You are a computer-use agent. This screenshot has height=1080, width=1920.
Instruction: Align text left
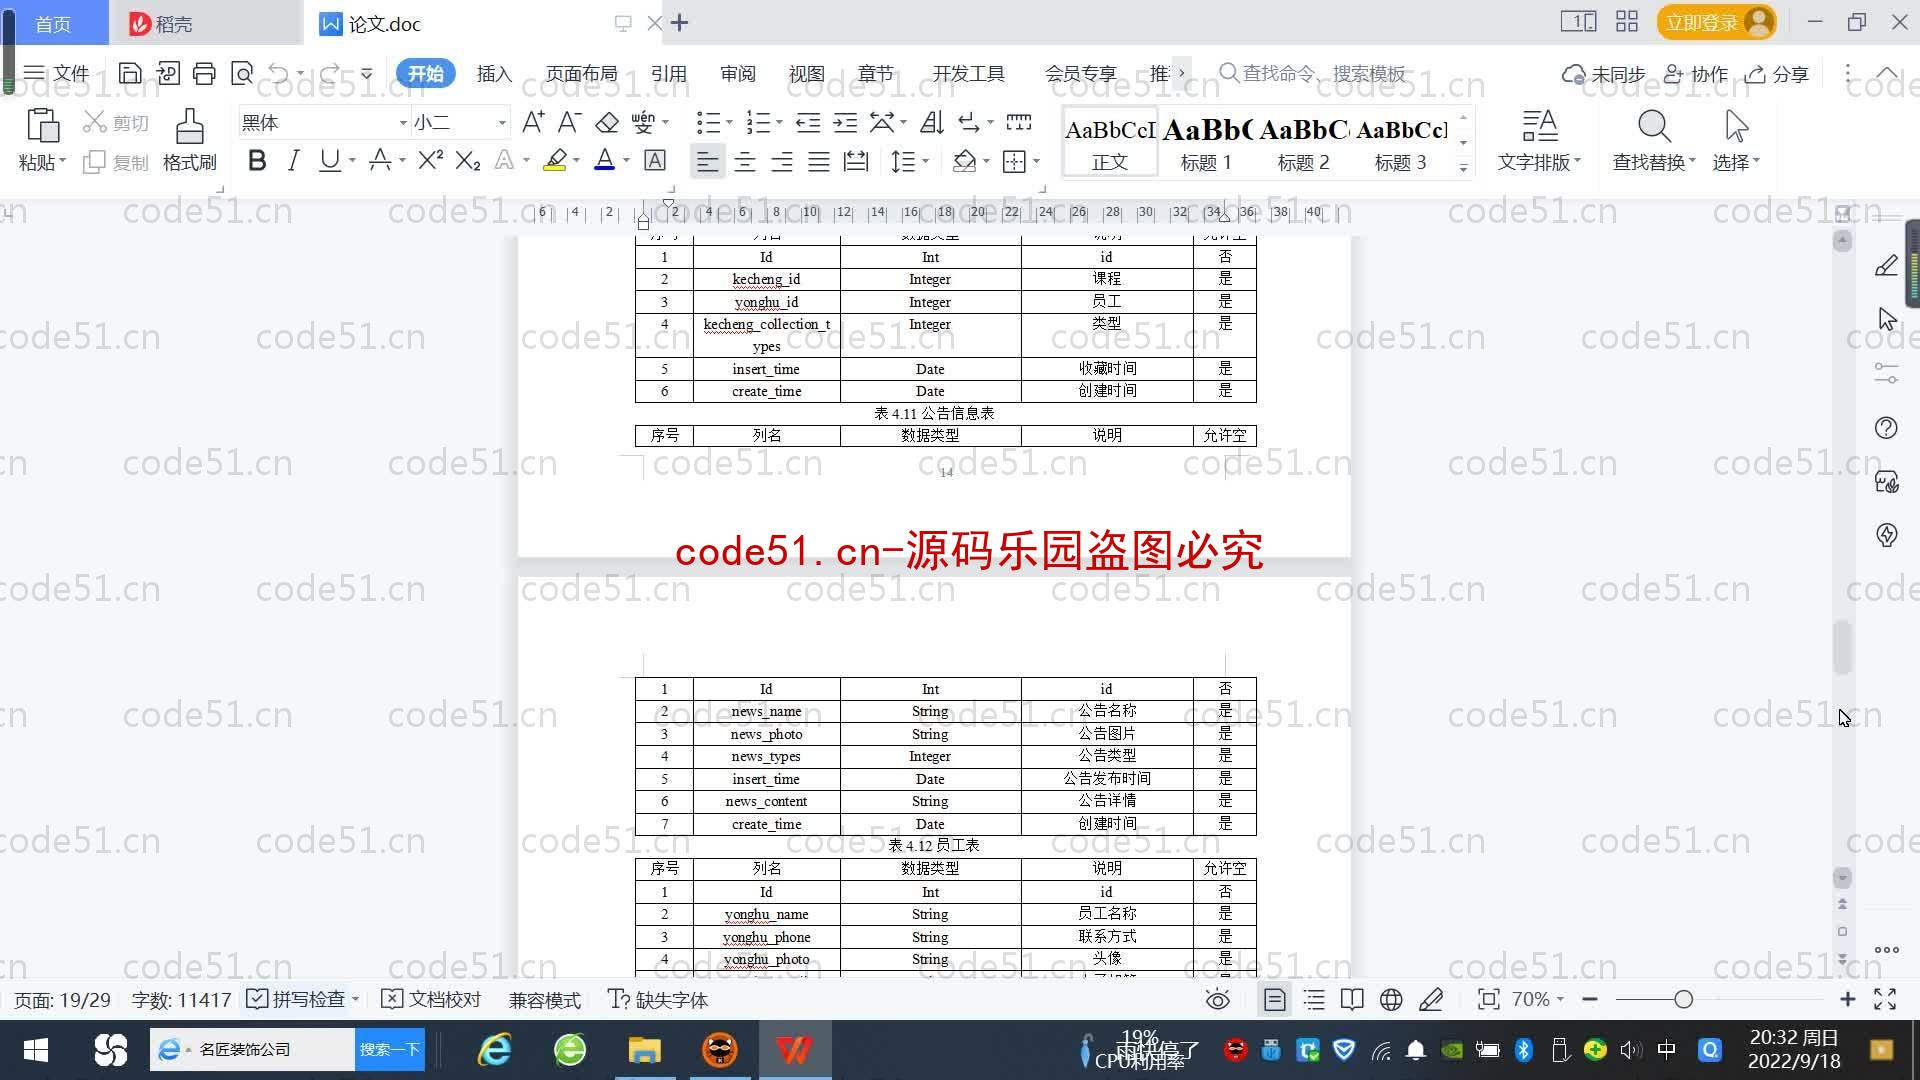707,161
